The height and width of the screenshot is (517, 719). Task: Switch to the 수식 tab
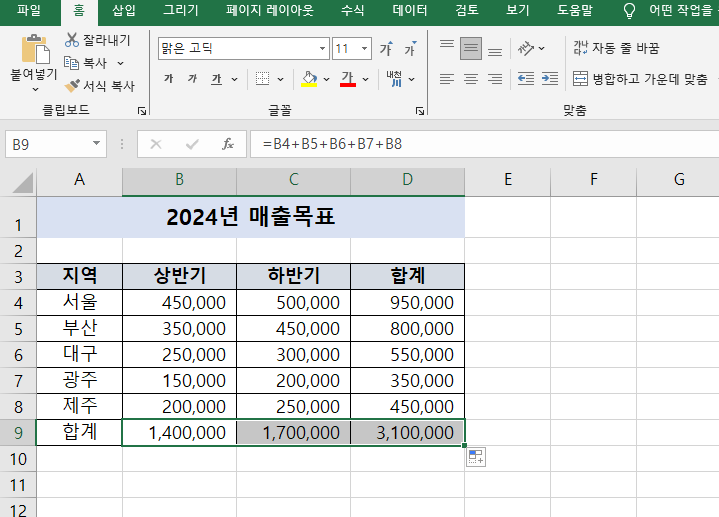pos(353,10)
